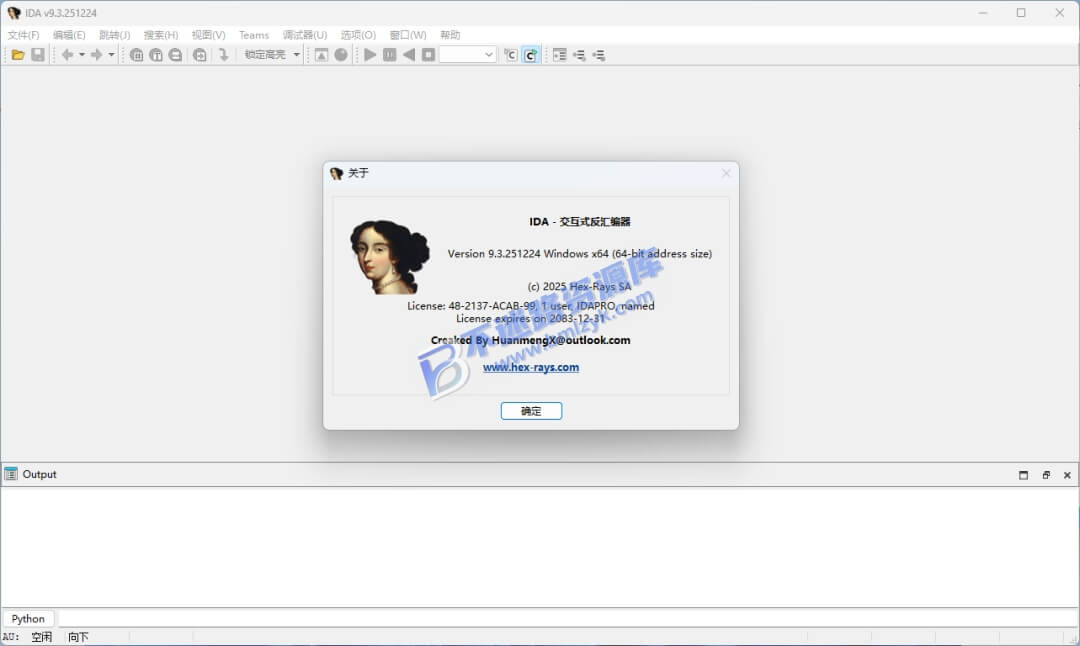Click the Python console language button

(x=28, y=618)
